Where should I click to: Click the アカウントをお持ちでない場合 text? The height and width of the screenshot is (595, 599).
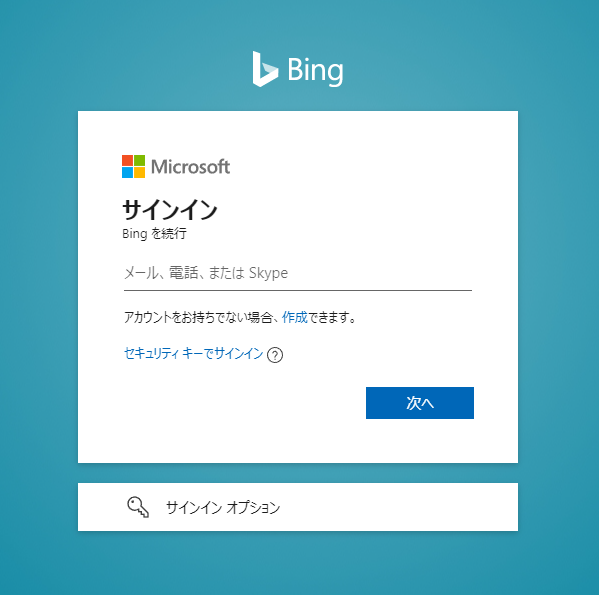coord(198,317)
